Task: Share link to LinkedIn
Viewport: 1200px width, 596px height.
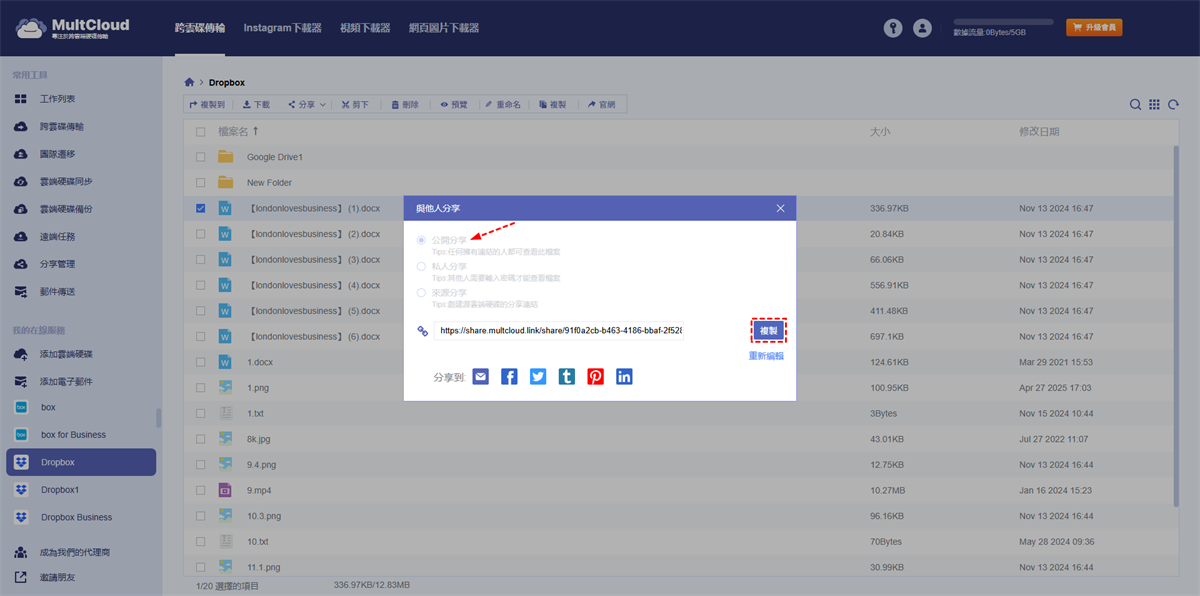Action: 624,377
